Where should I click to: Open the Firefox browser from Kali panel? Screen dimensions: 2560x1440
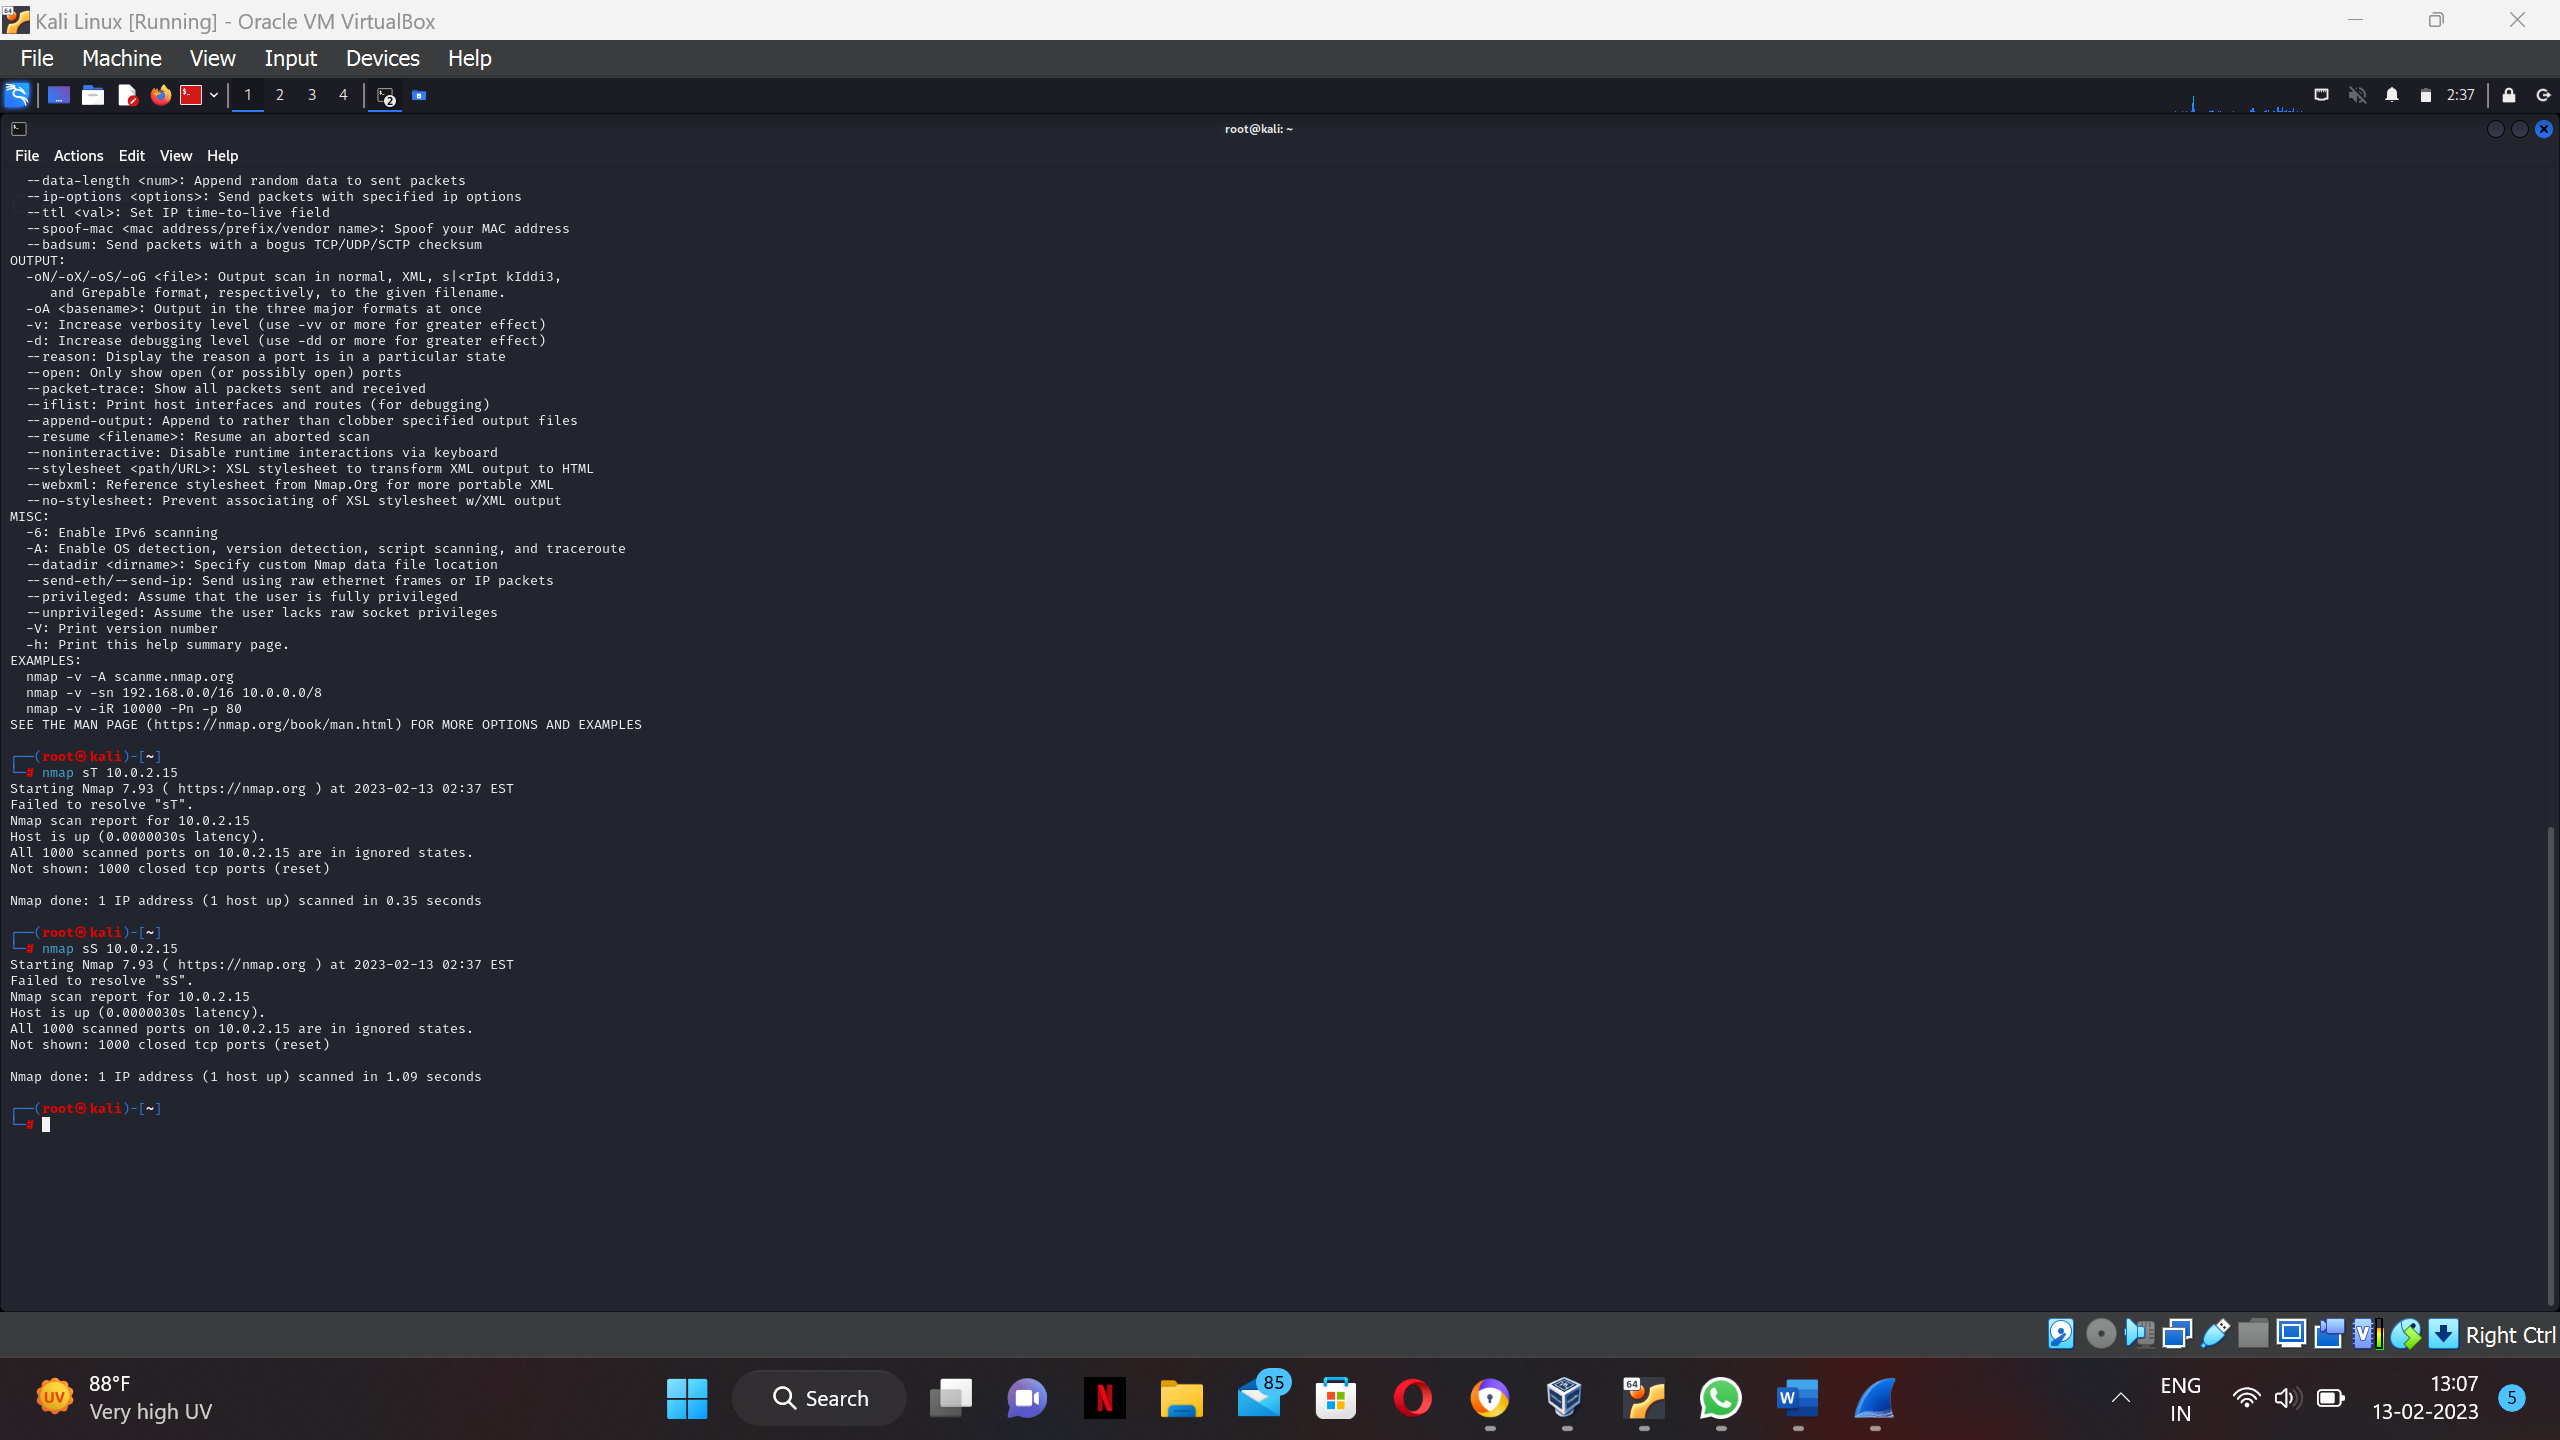tap(160, 95)
